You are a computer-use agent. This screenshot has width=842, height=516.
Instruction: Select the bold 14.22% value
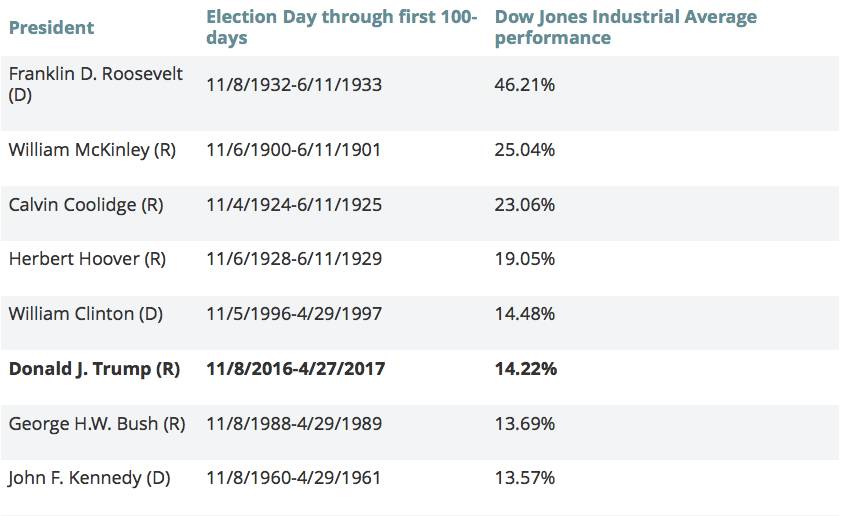coord(526,369)
